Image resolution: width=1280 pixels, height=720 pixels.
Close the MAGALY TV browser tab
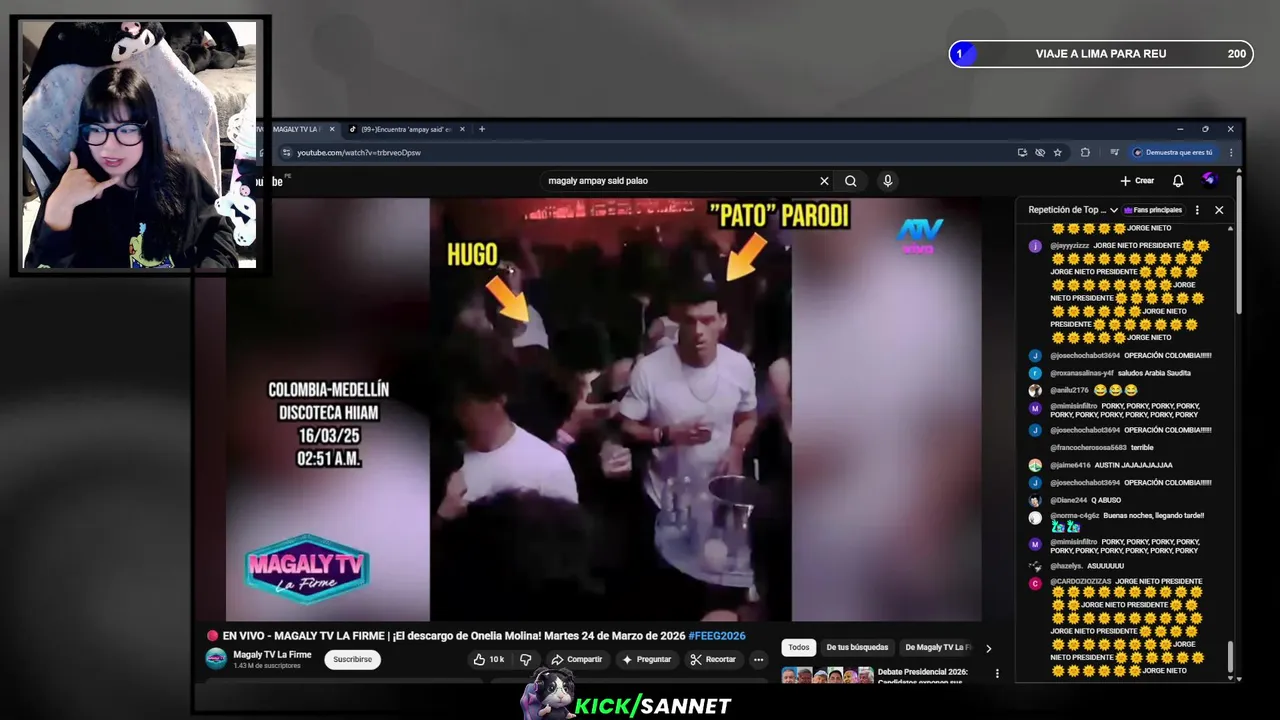(x=332, y=129)
